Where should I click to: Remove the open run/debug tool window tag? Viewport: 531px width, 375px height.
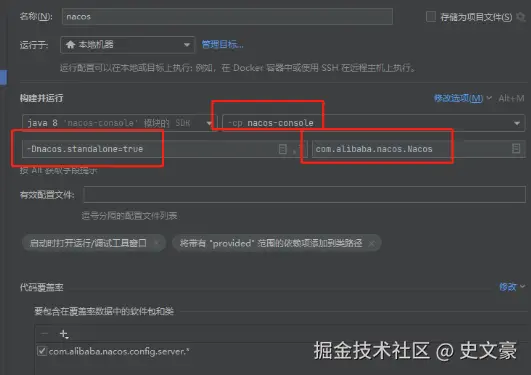point(157,243)
